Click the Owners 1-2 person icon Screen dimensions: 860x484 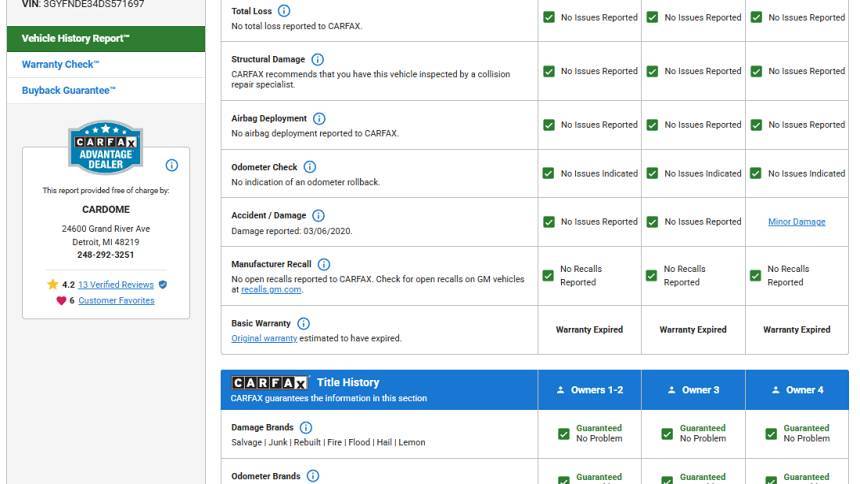point(561,390)
